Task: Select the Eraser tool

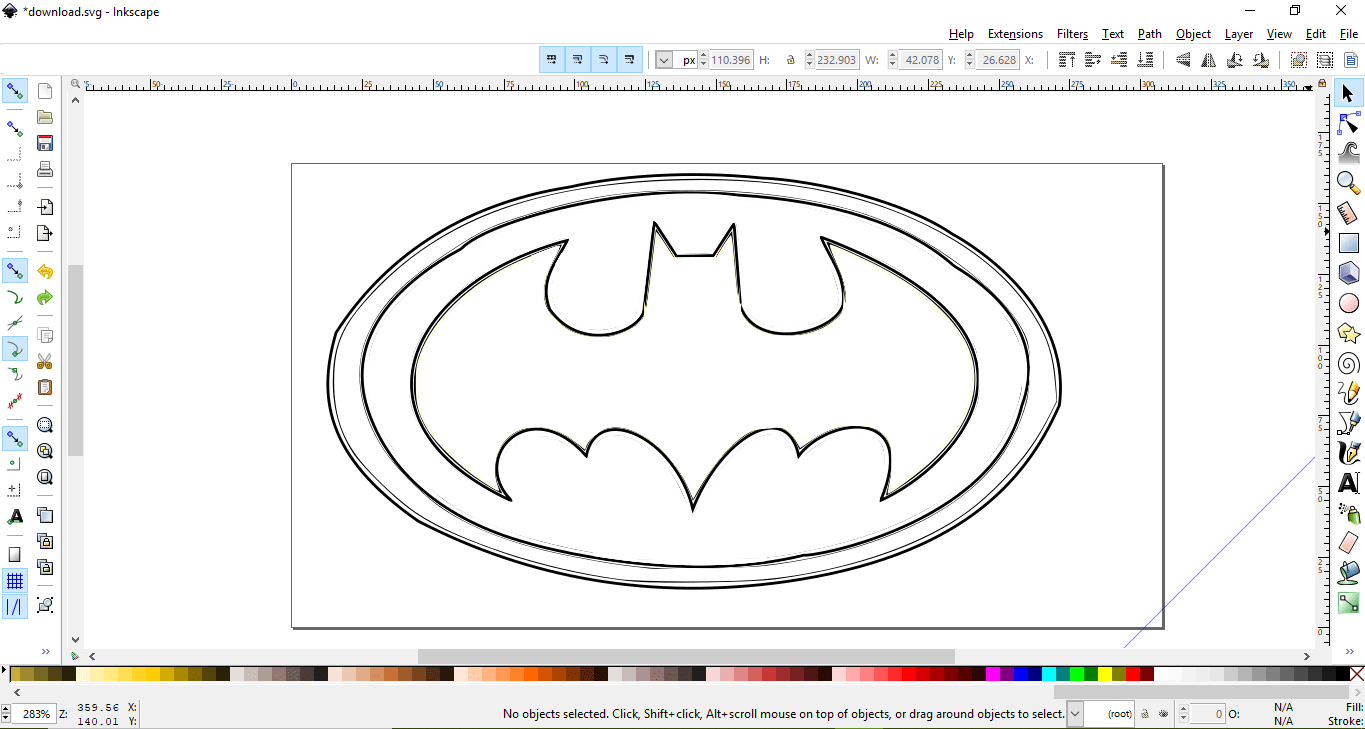Action: click(x=1348, y=543)
